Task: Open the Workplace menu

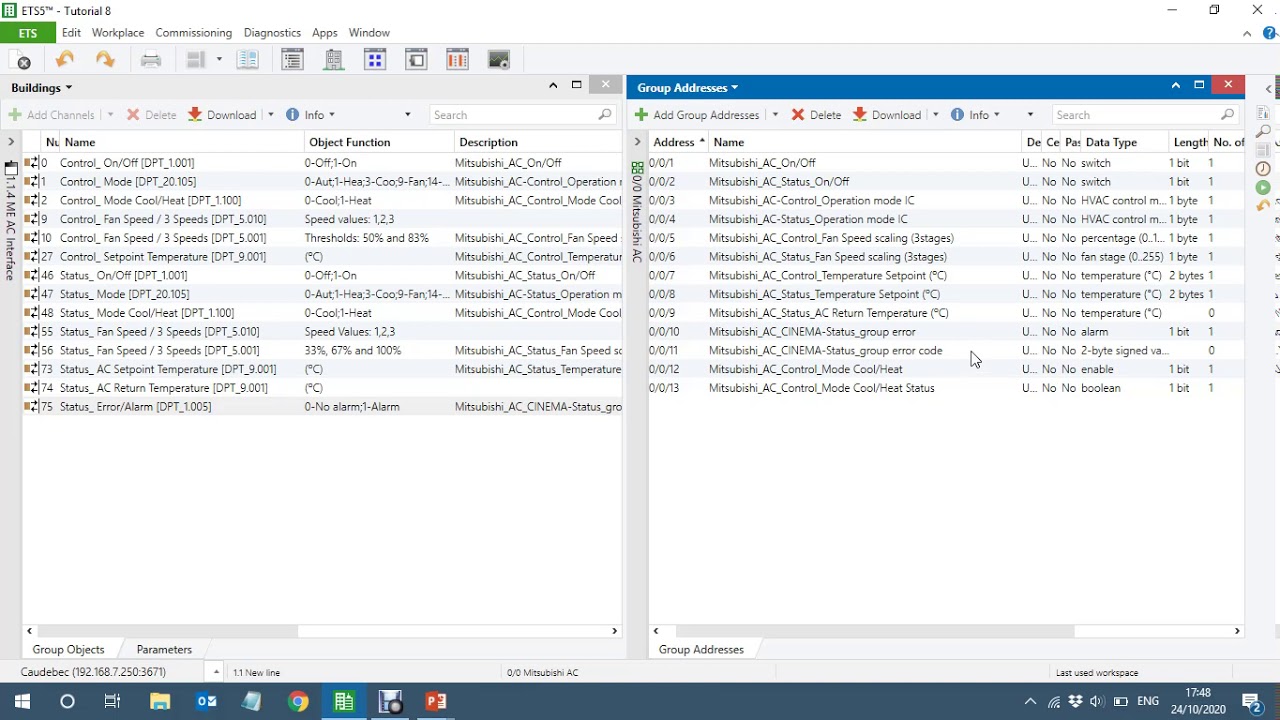Action: coord(118,33)
